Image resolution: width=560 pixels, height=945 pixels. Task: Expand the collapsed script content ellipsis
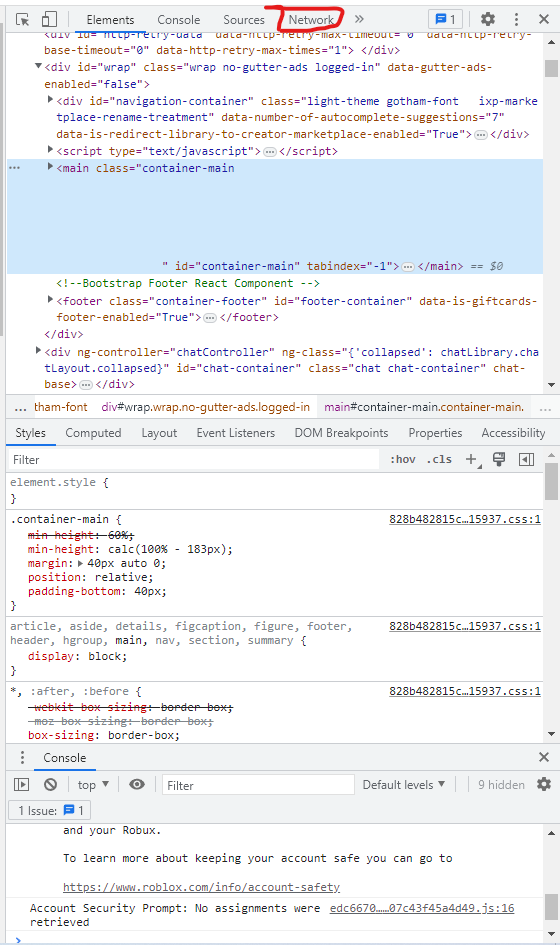[x=269, y=151]
